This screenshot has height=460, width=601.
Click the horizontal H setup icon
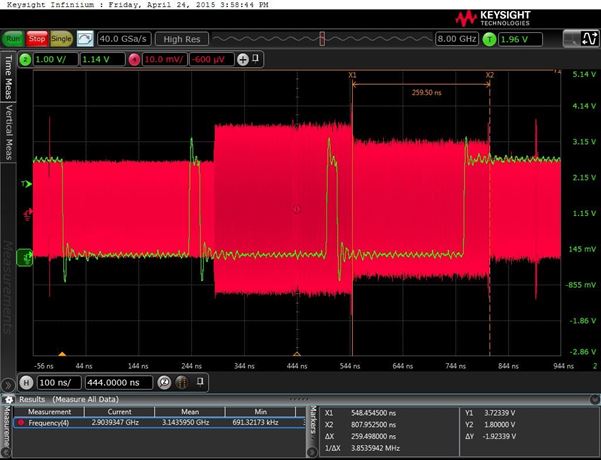pos(26,383)
